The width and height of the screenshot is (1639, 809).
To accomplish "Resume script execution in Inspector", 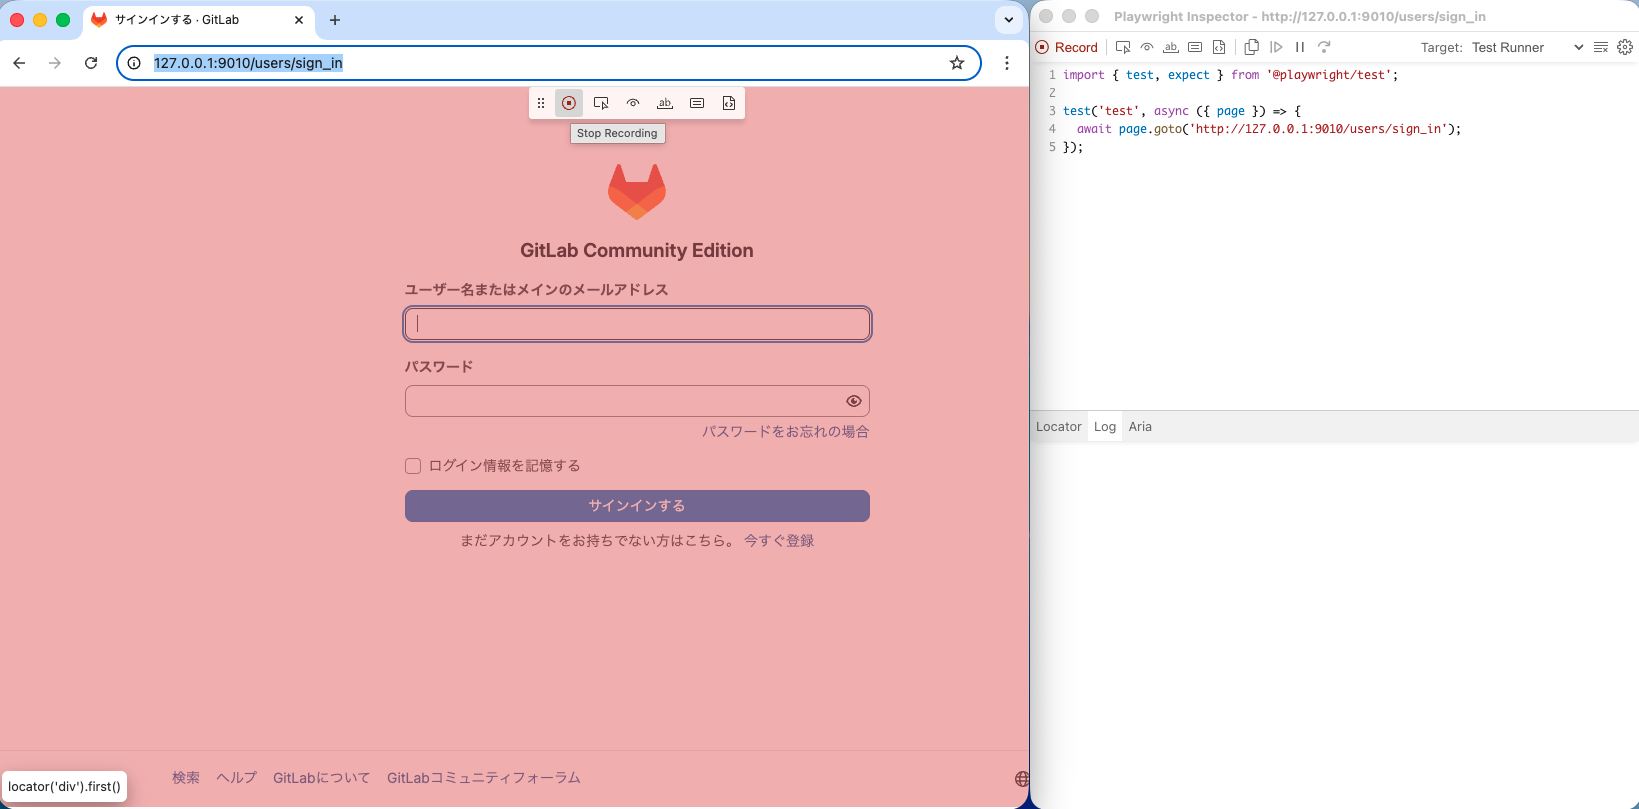I will 1276,47.
